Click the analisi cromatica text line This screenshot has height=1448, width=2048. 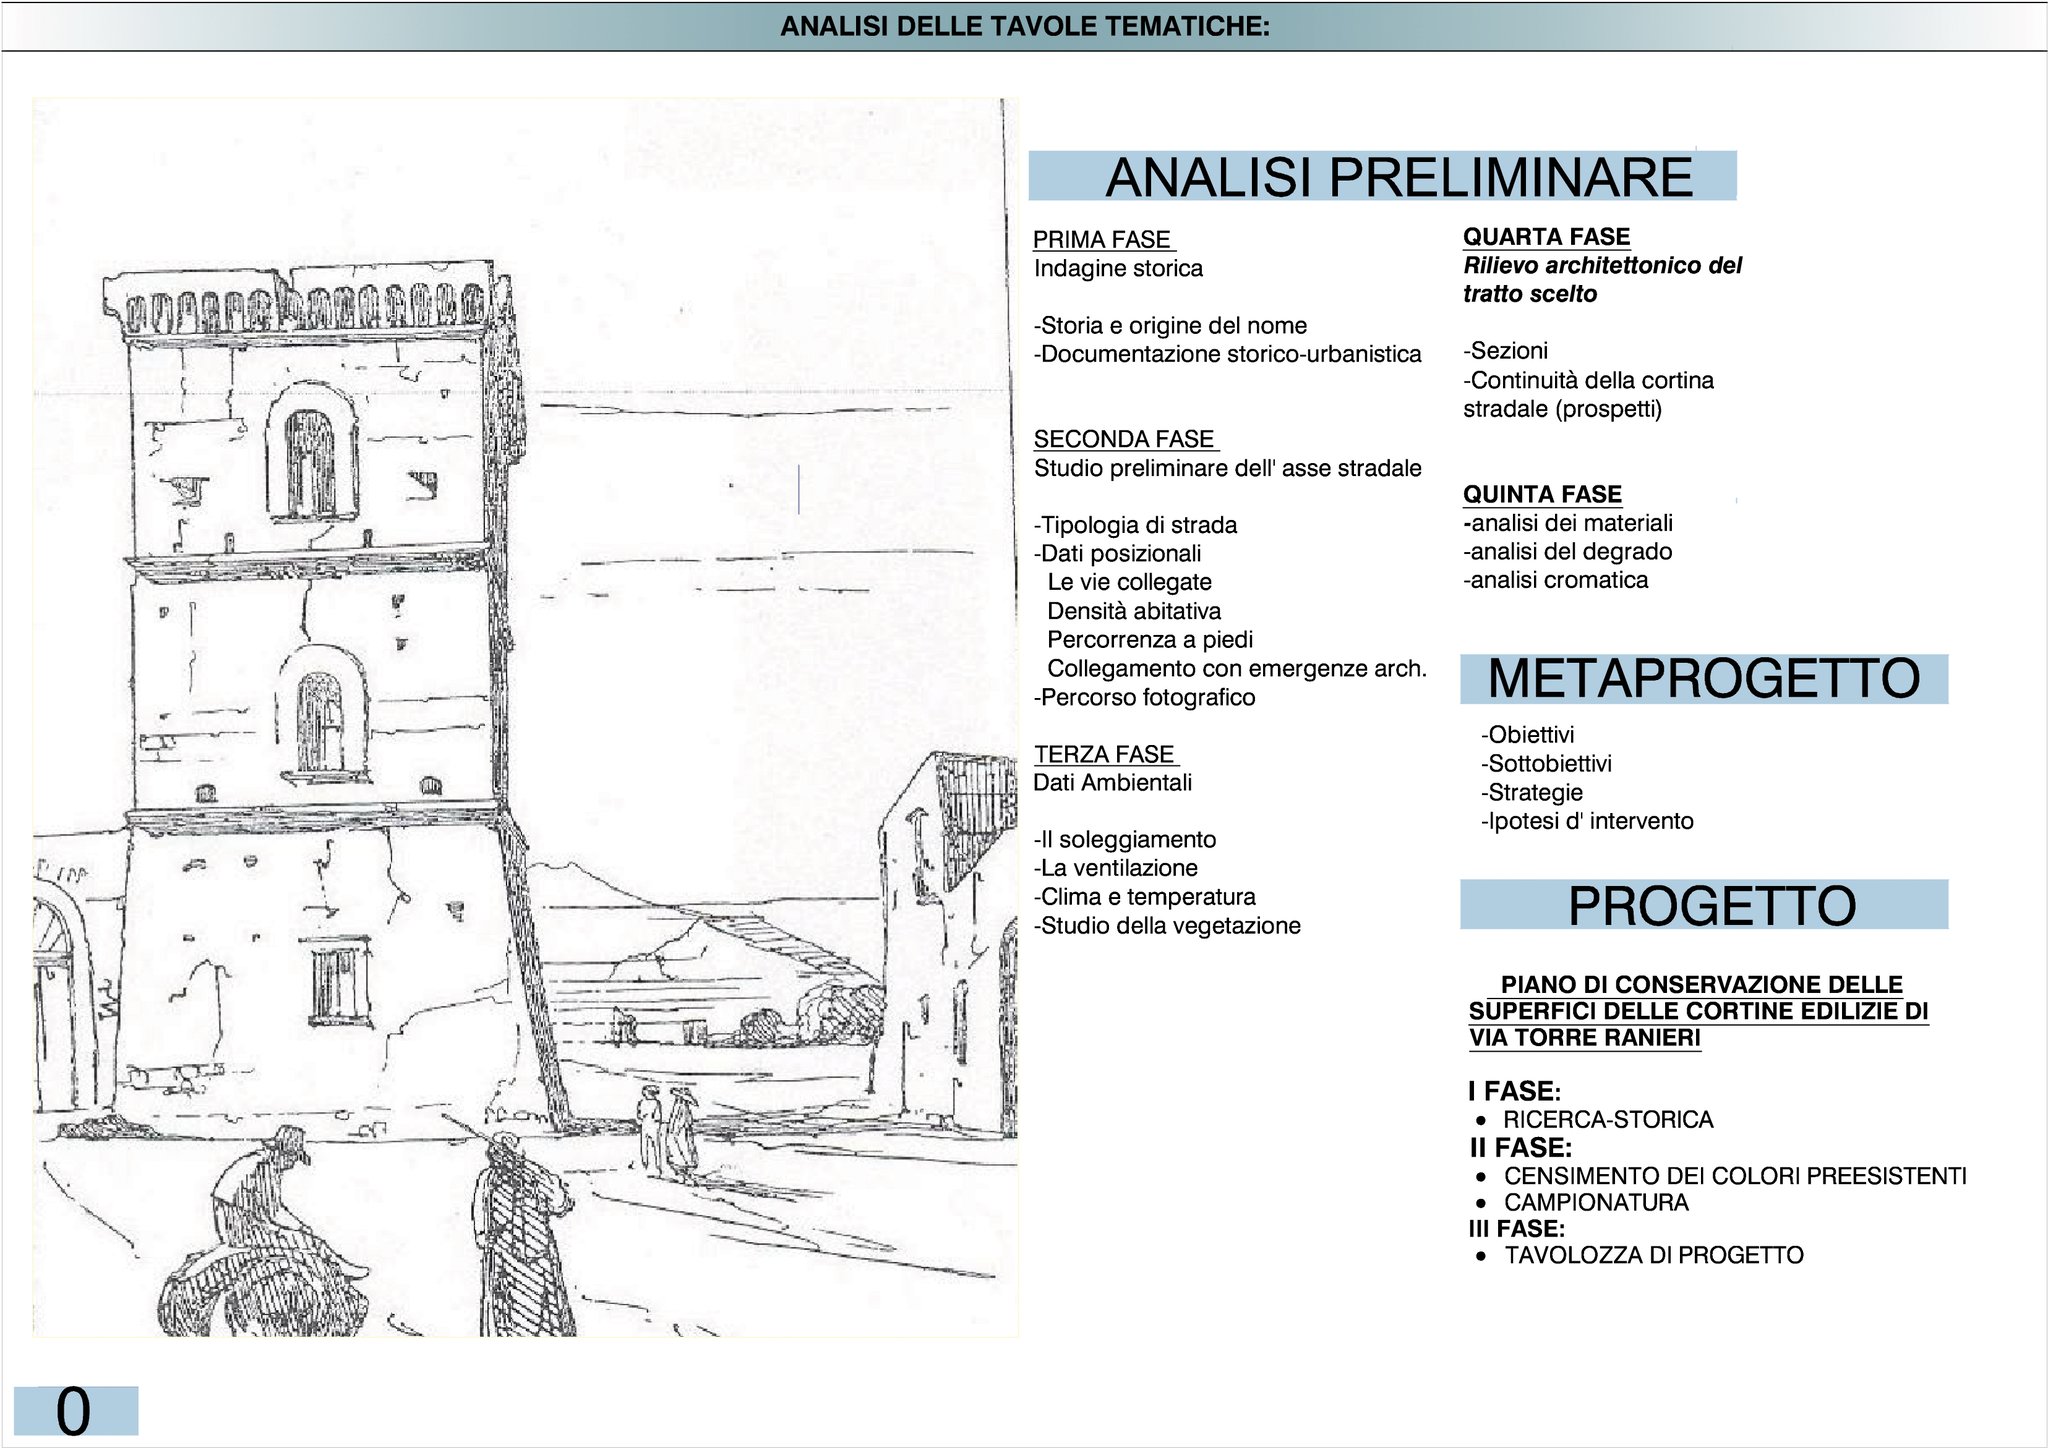1556,580
